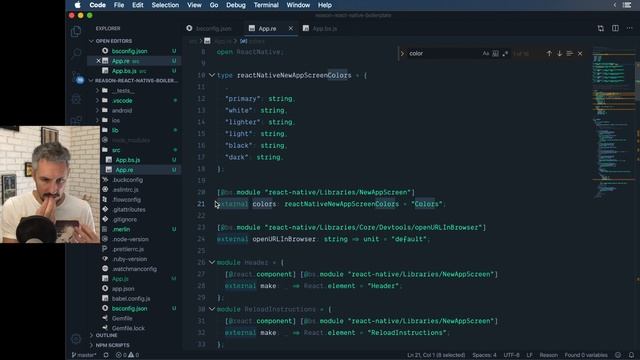Click the Reason language mode status
This screenshot has height=360, width=640.
coord(549,355)
